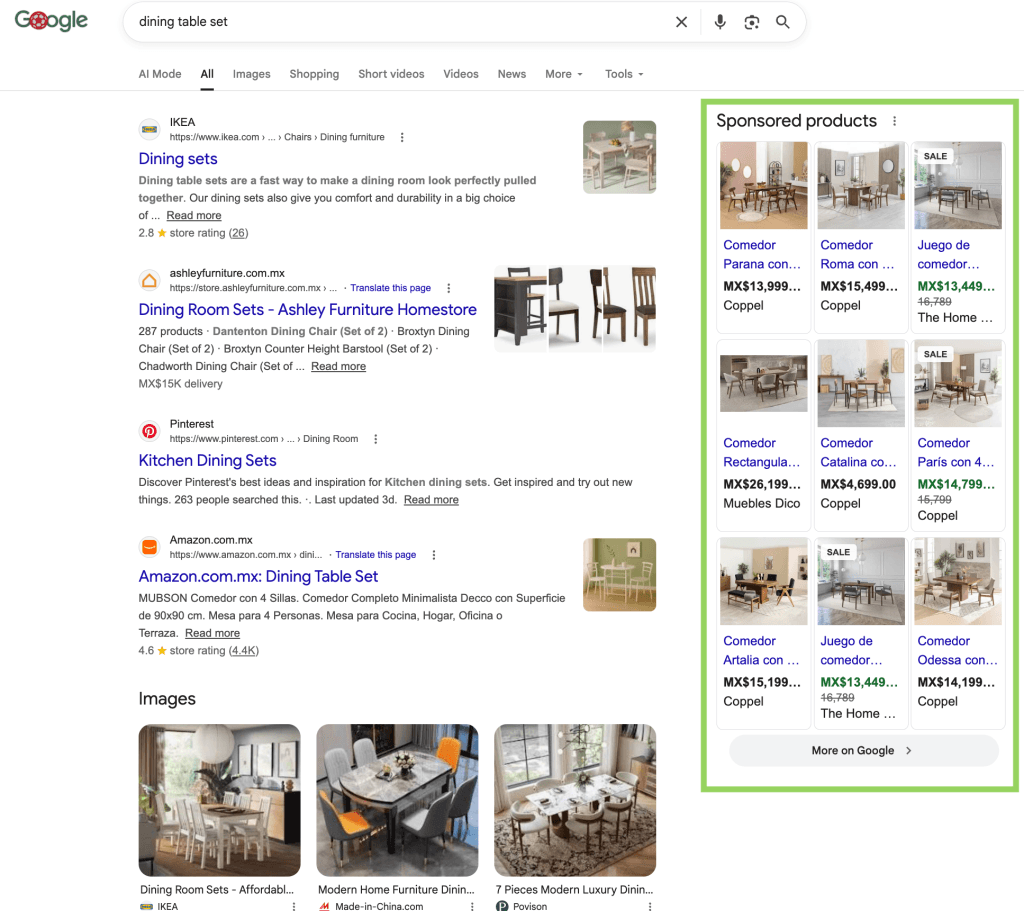Screen dimensions: 1024x911
Task: Expand the More dropdown
Action: 564,74
